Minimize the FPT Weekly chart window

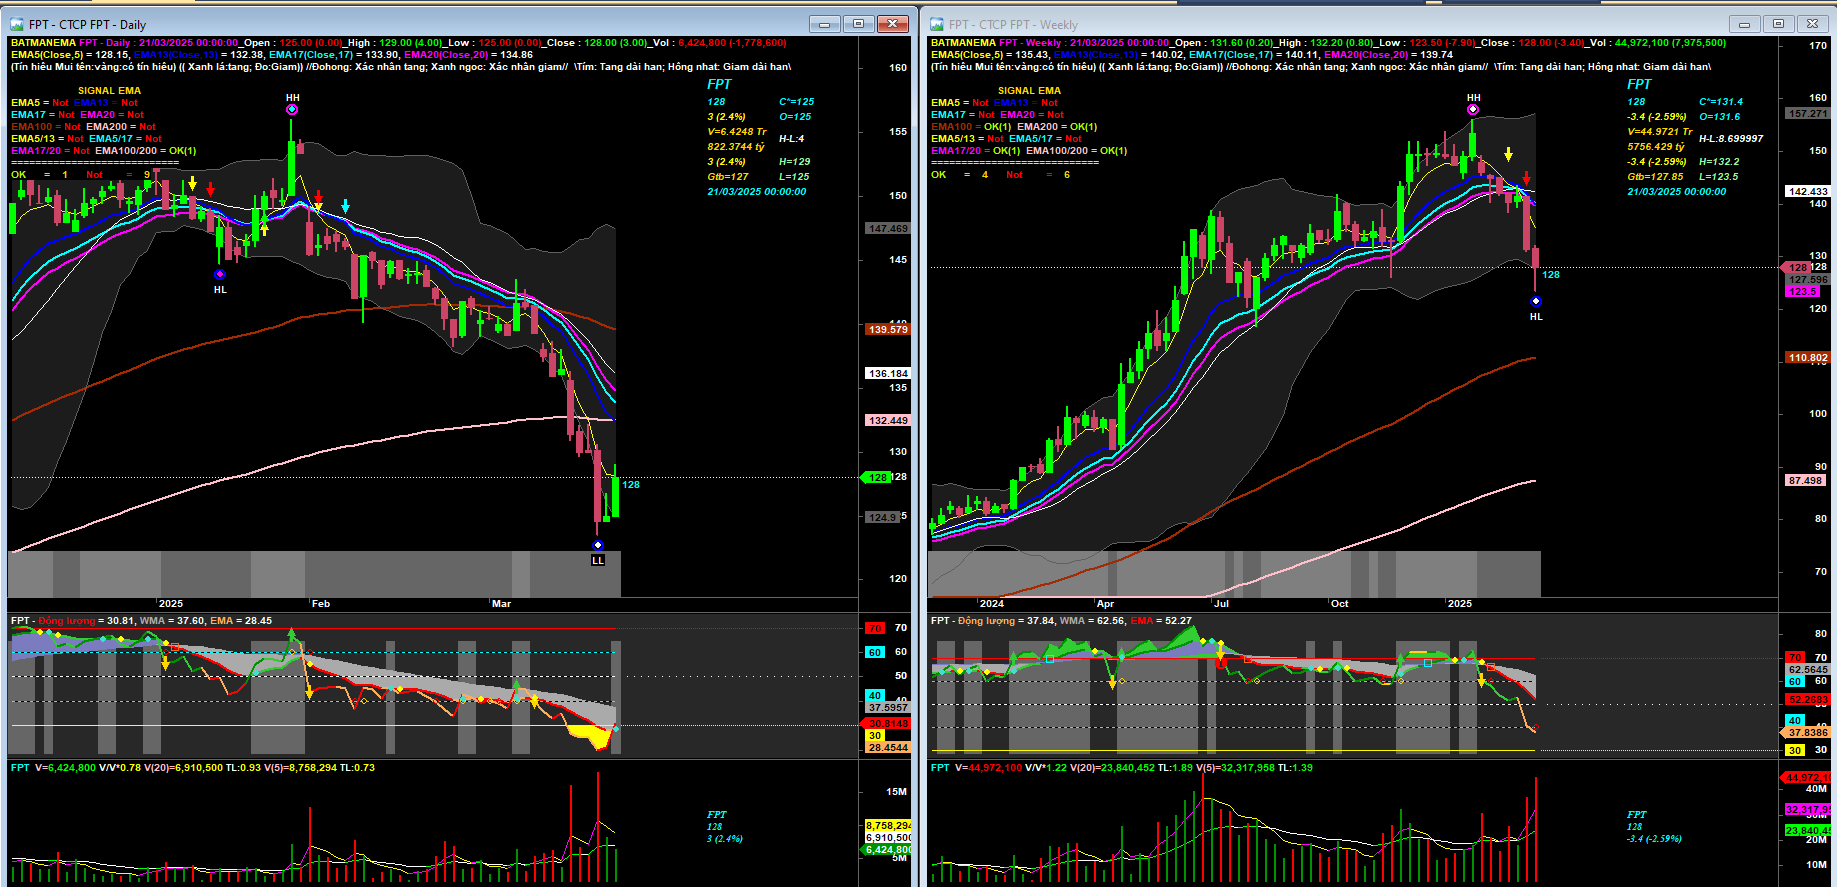(1744, 24)
